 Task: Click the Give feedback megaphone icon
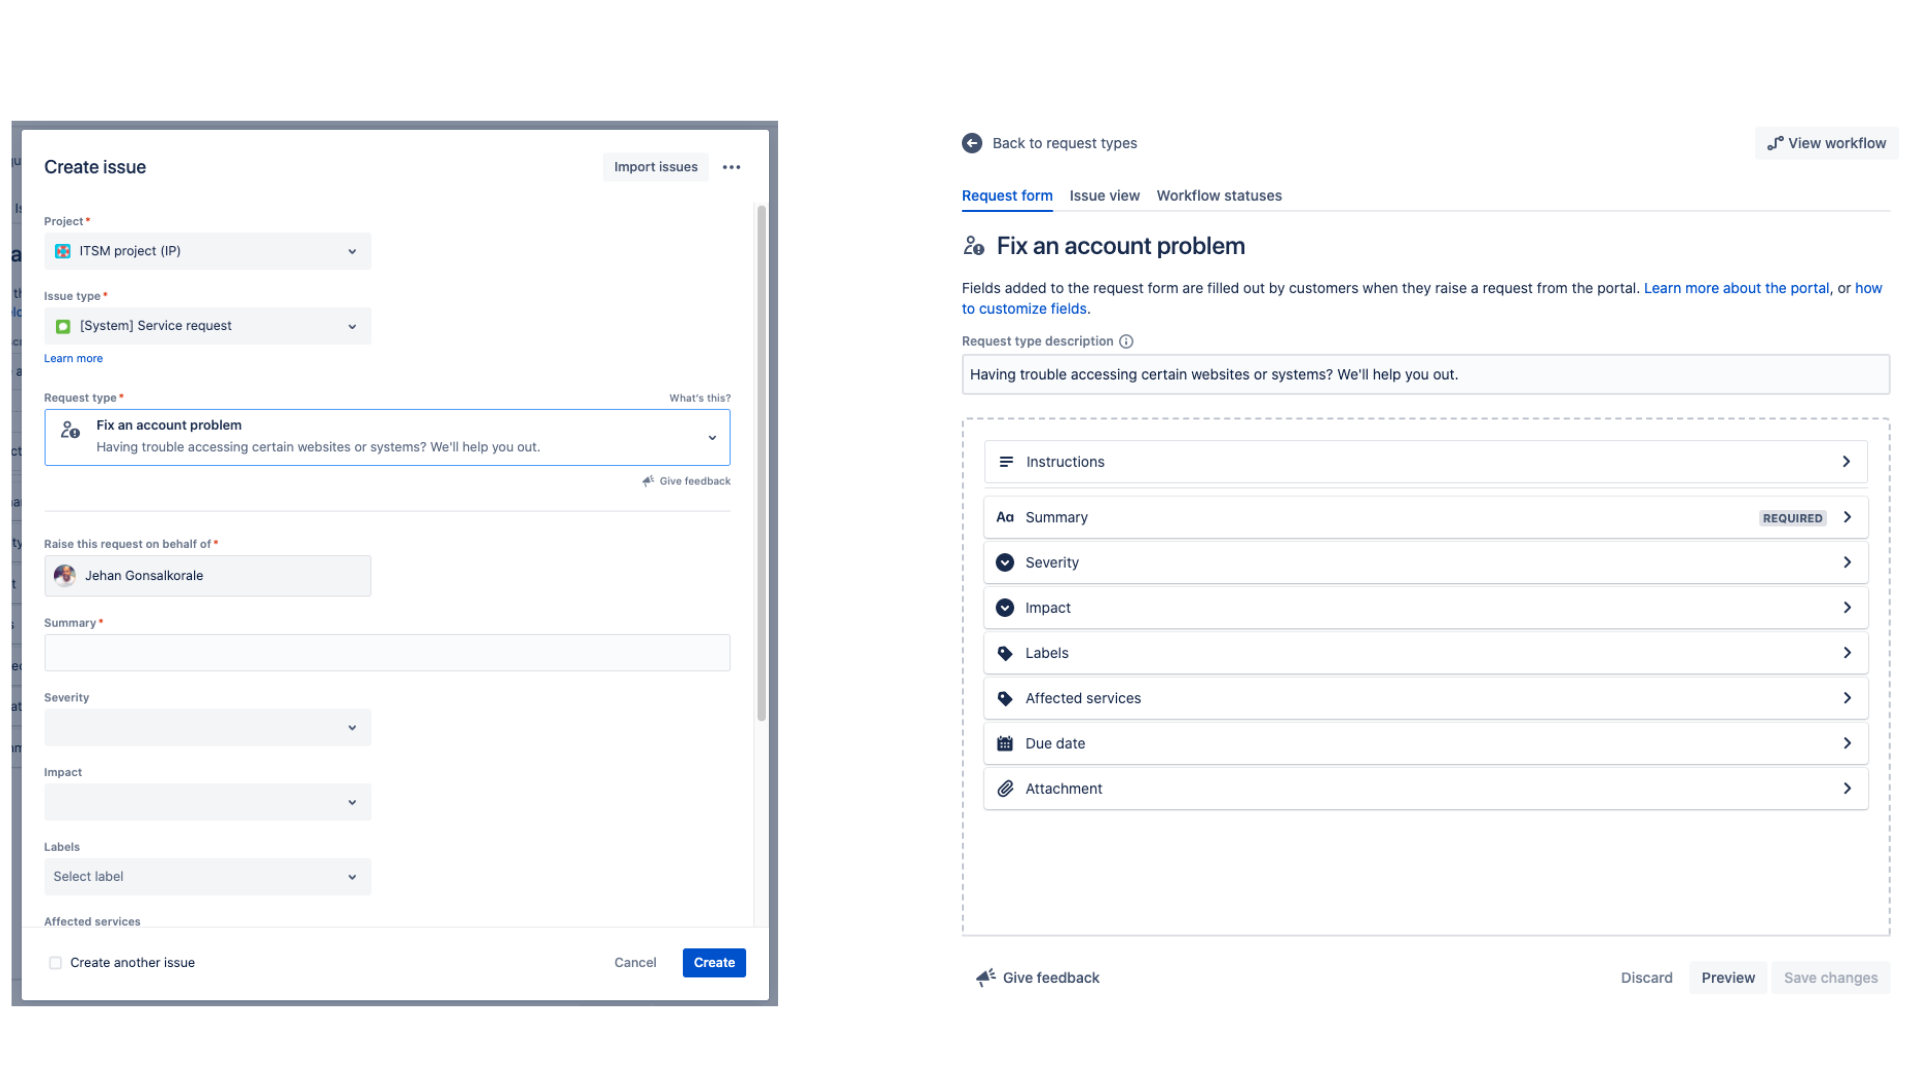pyautogui.click(x=986, y=977)
